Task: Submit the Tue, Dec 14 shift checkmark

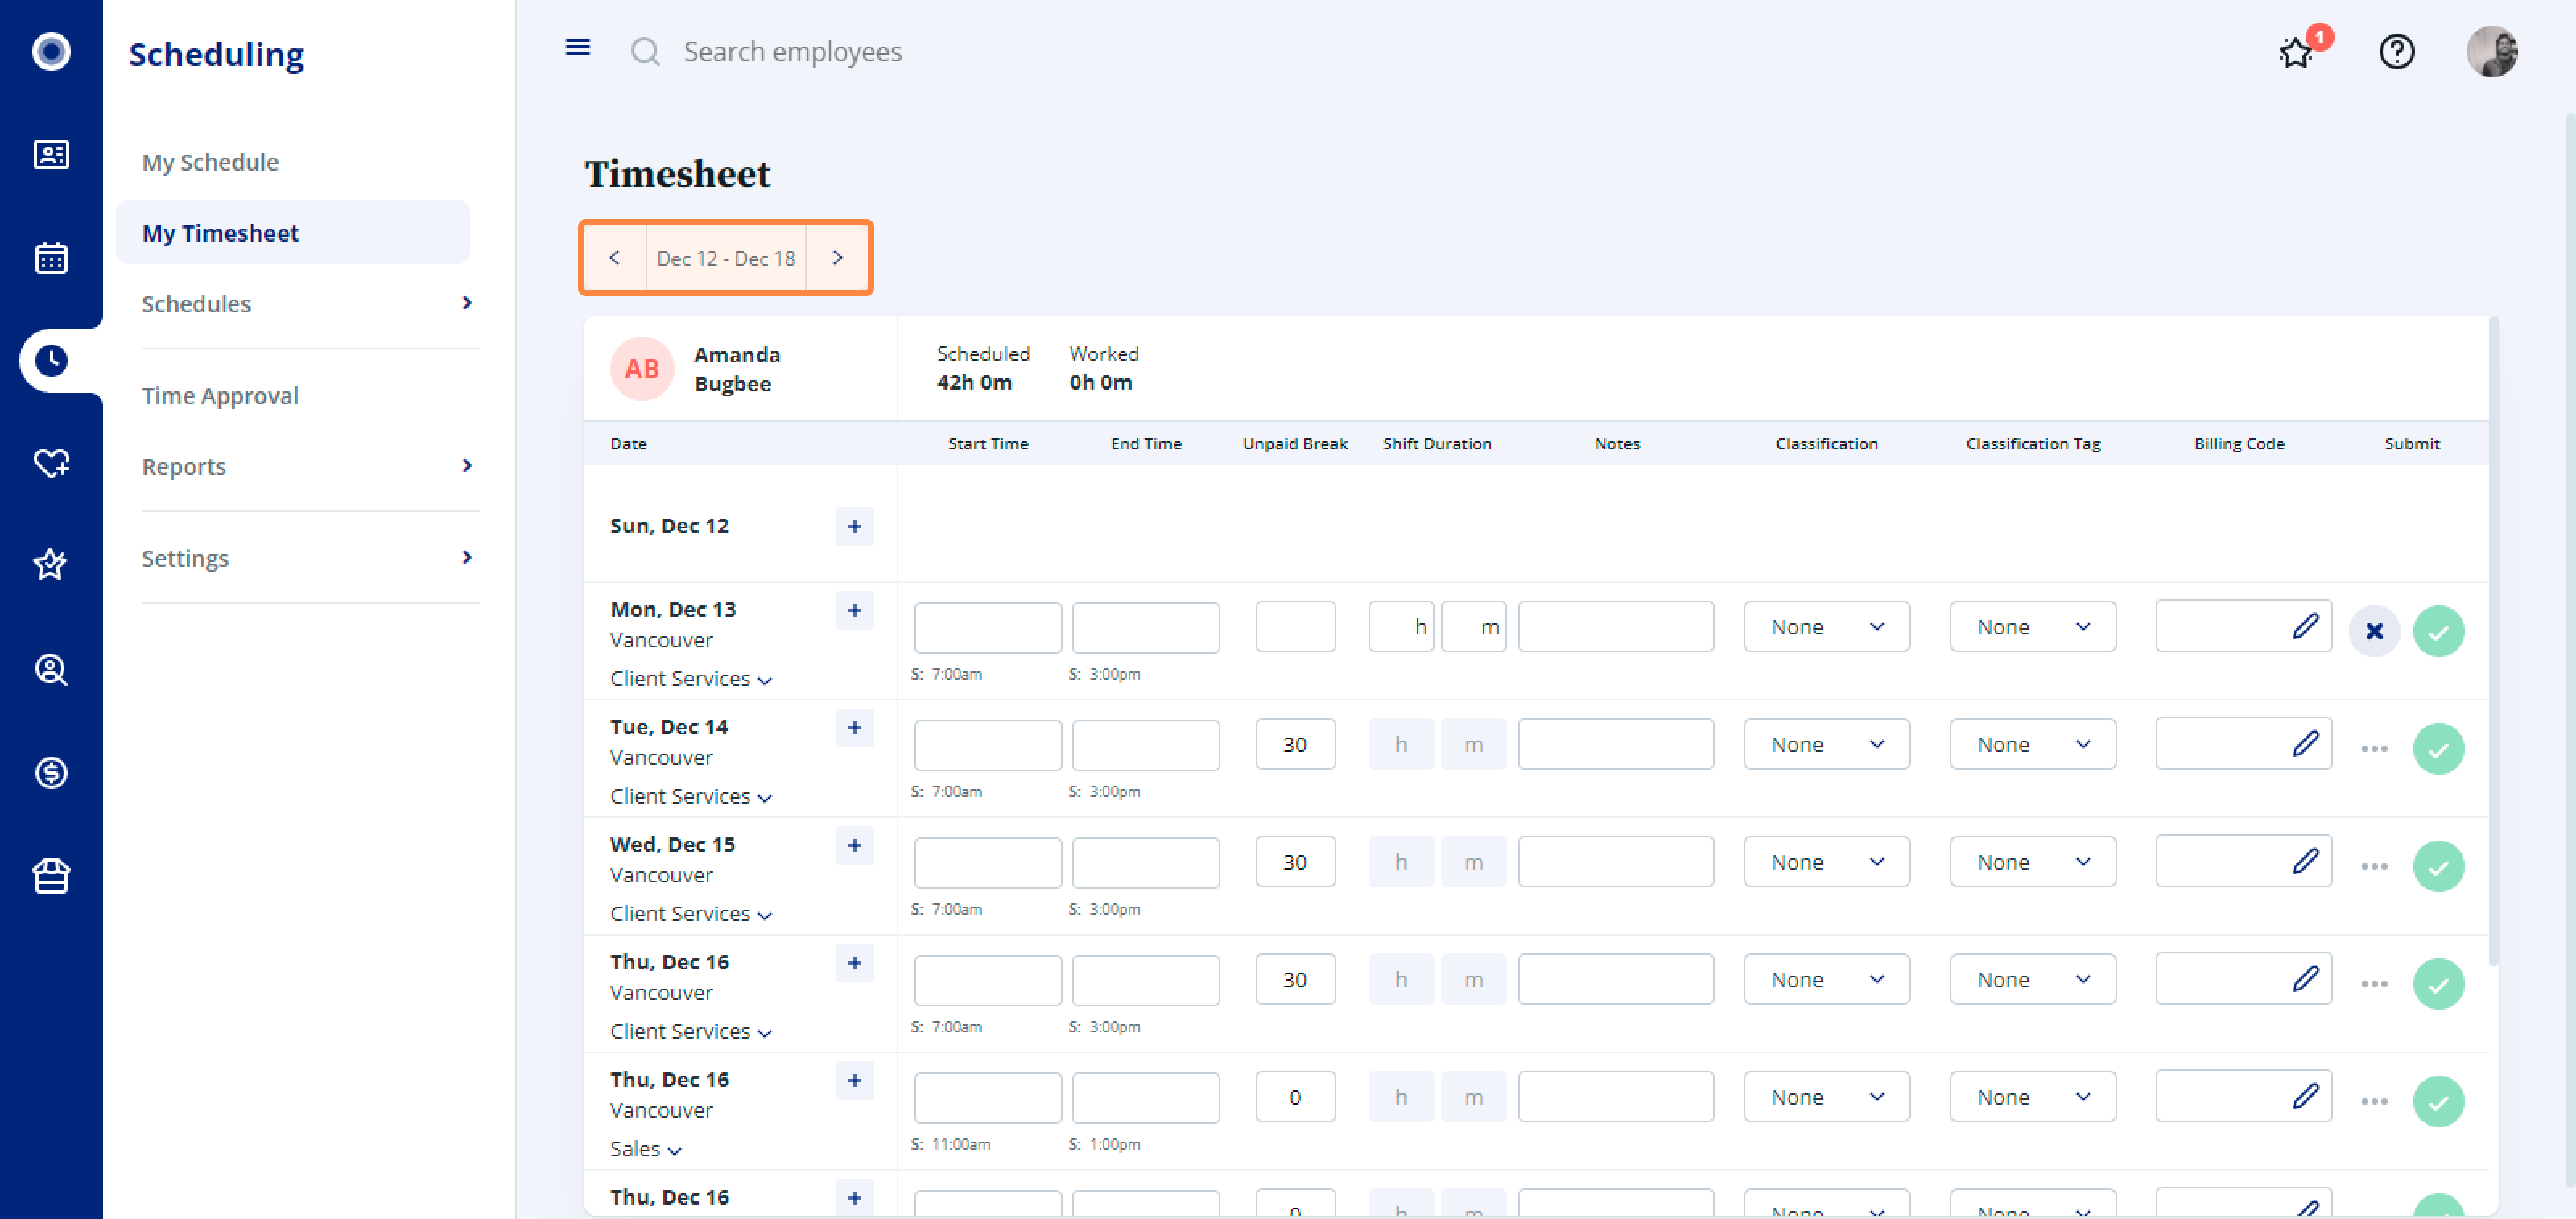Action: pyautogui.click(x=2438, y=749)
